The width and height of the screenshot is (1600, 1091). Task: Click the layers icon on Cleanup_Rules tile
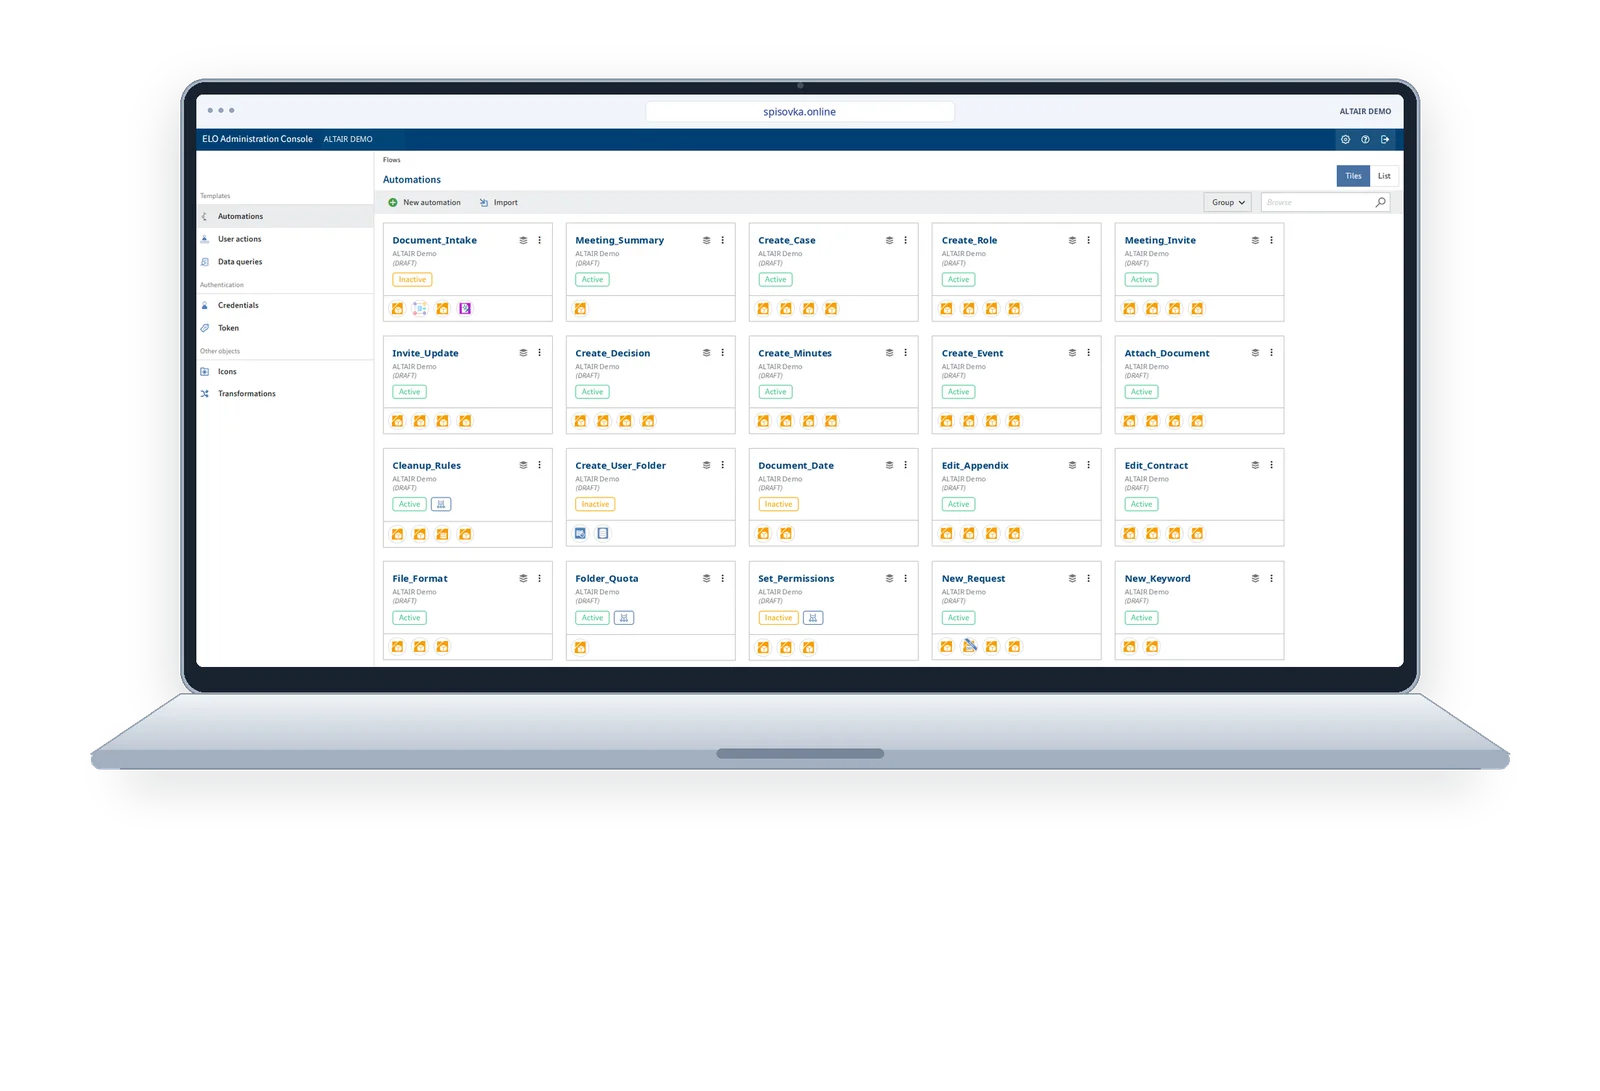(x=523, y=465)
